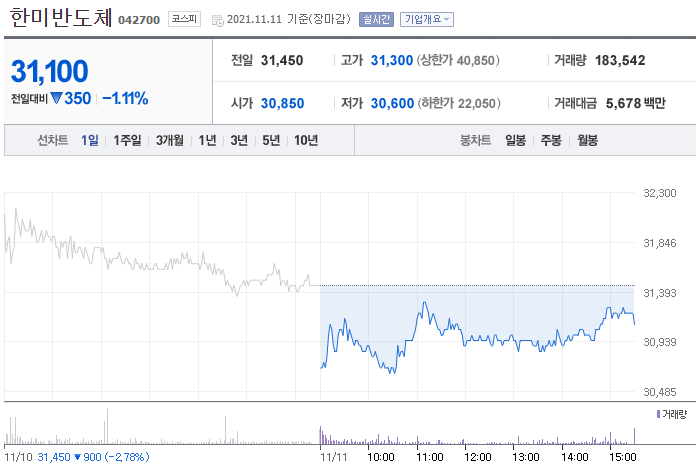The width and height of the screenshot is (696, 475).
Task: Select the 1주일 line chart tab
Action: 127,141
